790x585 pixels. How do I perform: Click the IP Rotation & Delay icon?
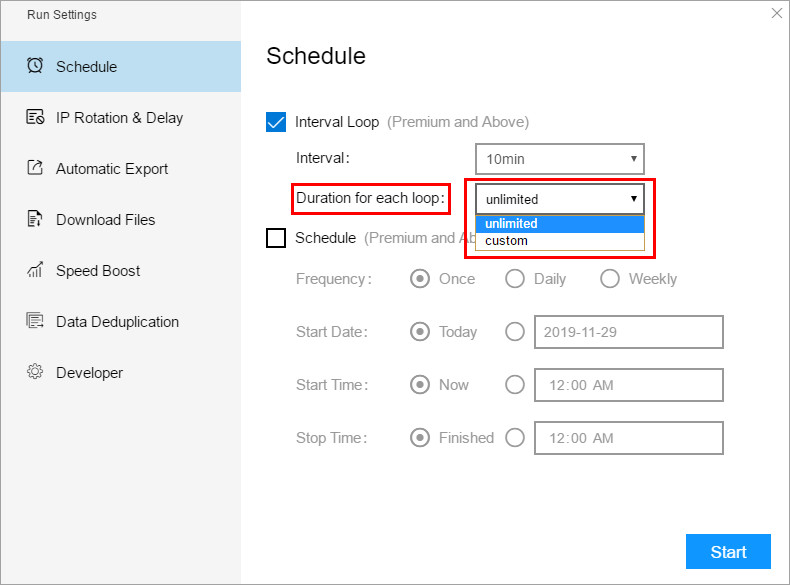click(35, 117)
